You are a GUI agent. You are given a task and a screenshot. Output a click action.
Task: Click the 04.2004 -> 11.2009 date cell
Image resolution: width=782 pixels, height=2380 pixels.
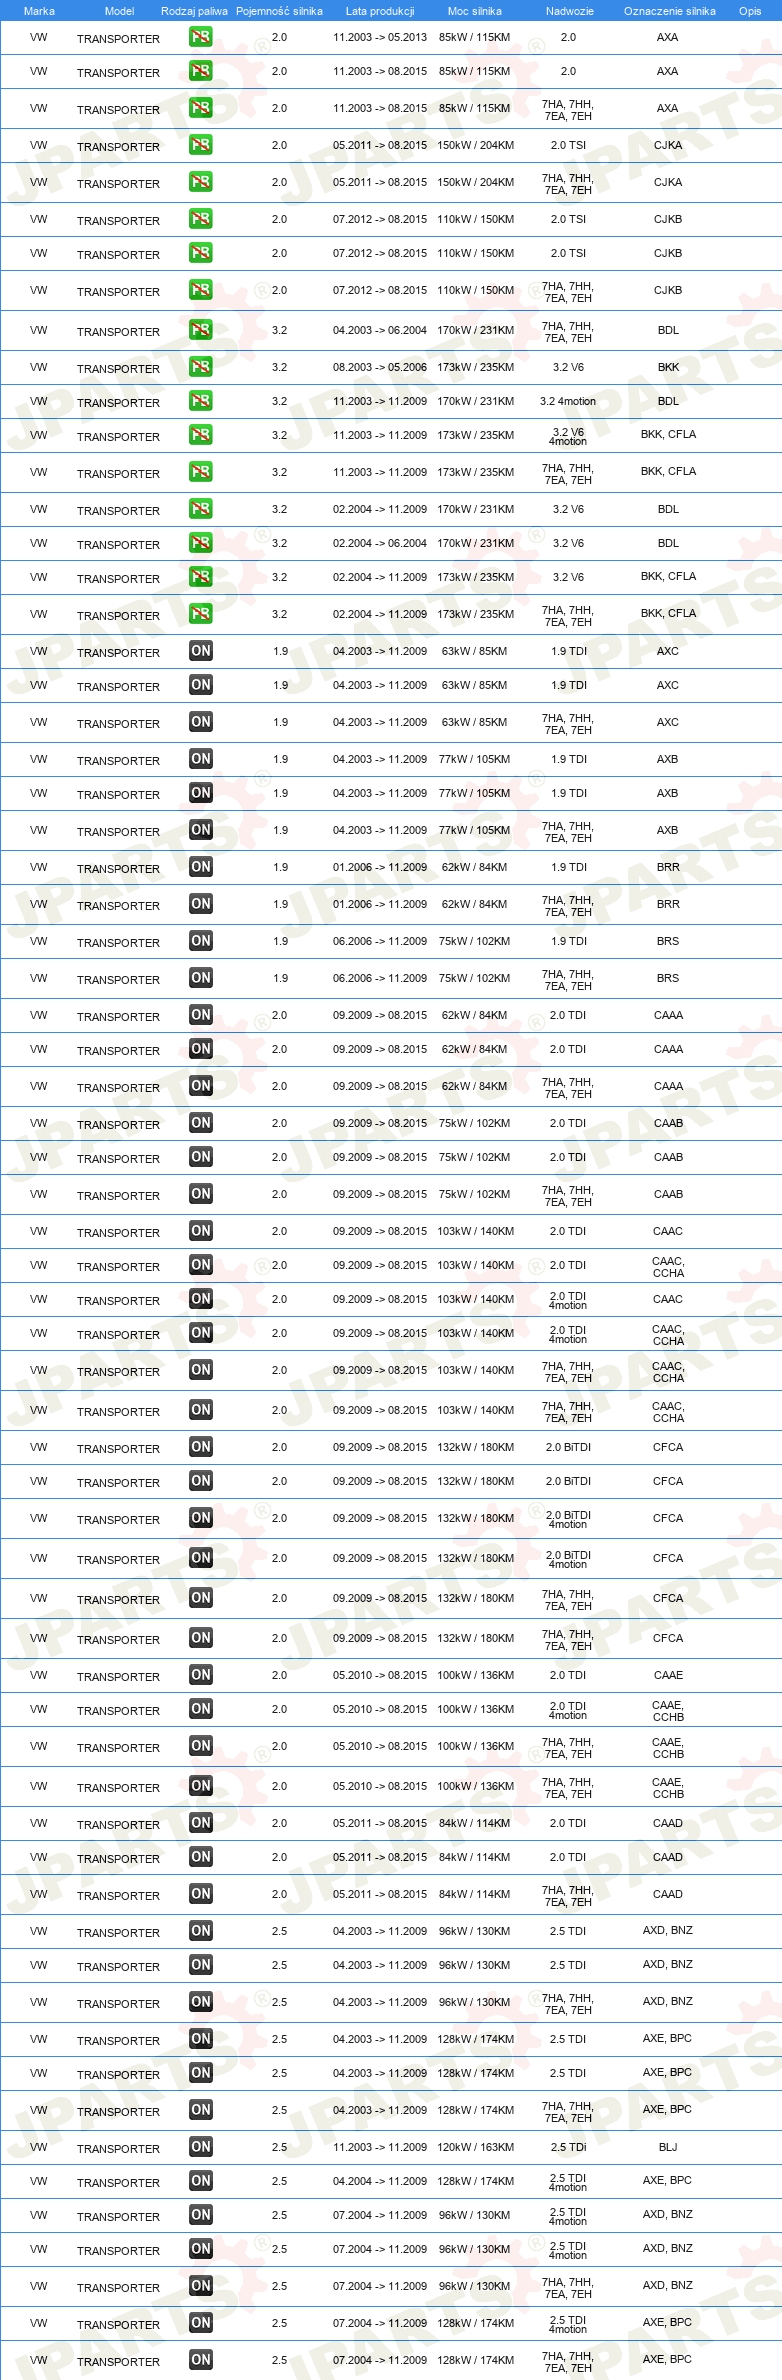point(380,2181)
